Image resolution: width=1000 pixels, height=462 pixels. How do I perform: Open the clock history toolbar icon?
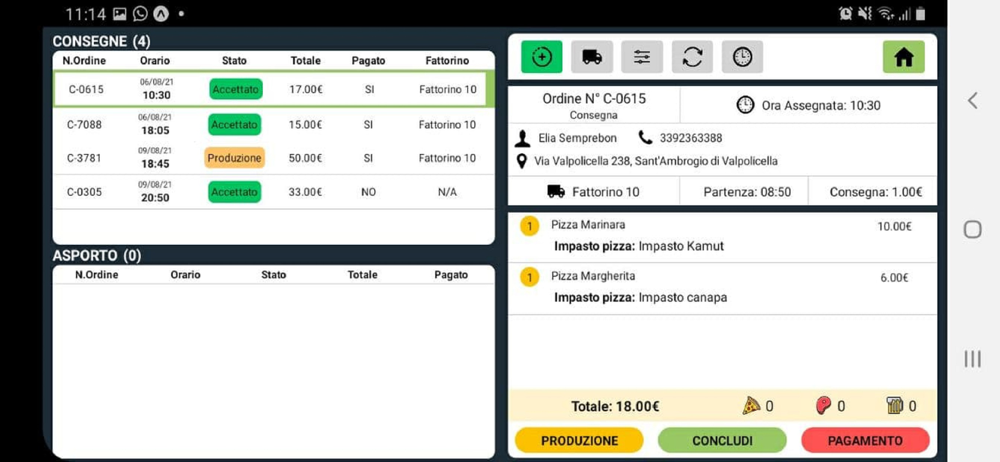[742, 57]
